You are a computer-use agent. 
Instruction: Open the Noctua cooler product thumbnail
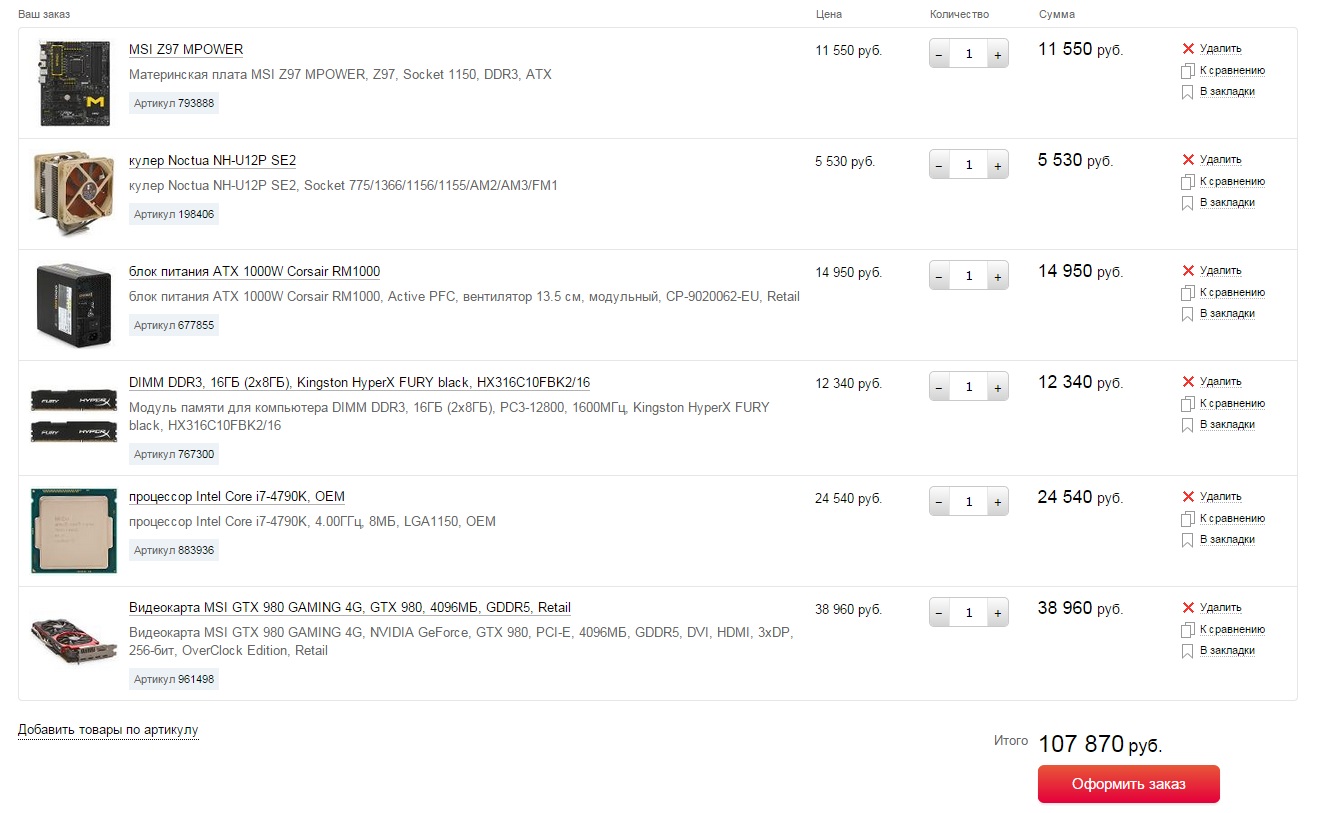tap(74, 193)
